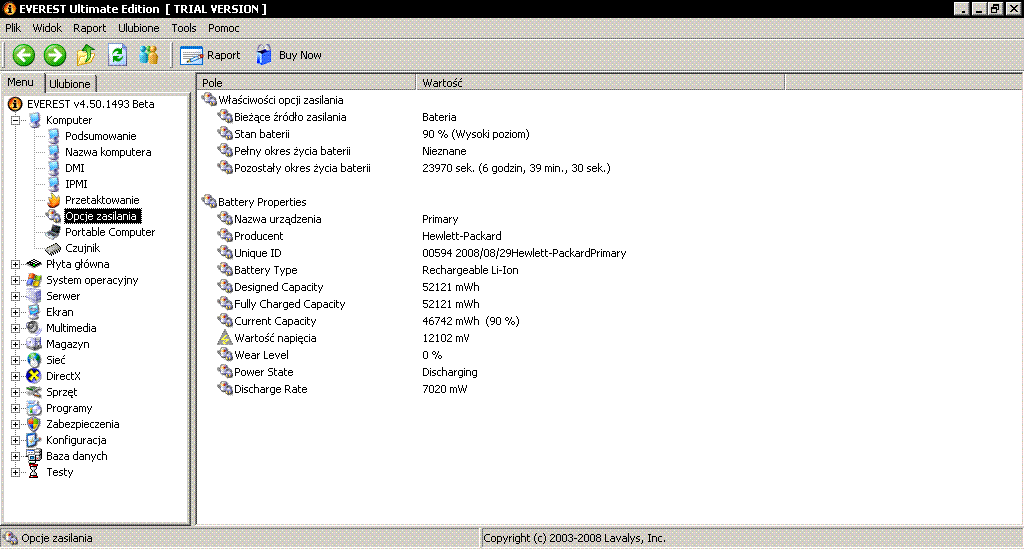Expand the Programy node

coord(15,408)
